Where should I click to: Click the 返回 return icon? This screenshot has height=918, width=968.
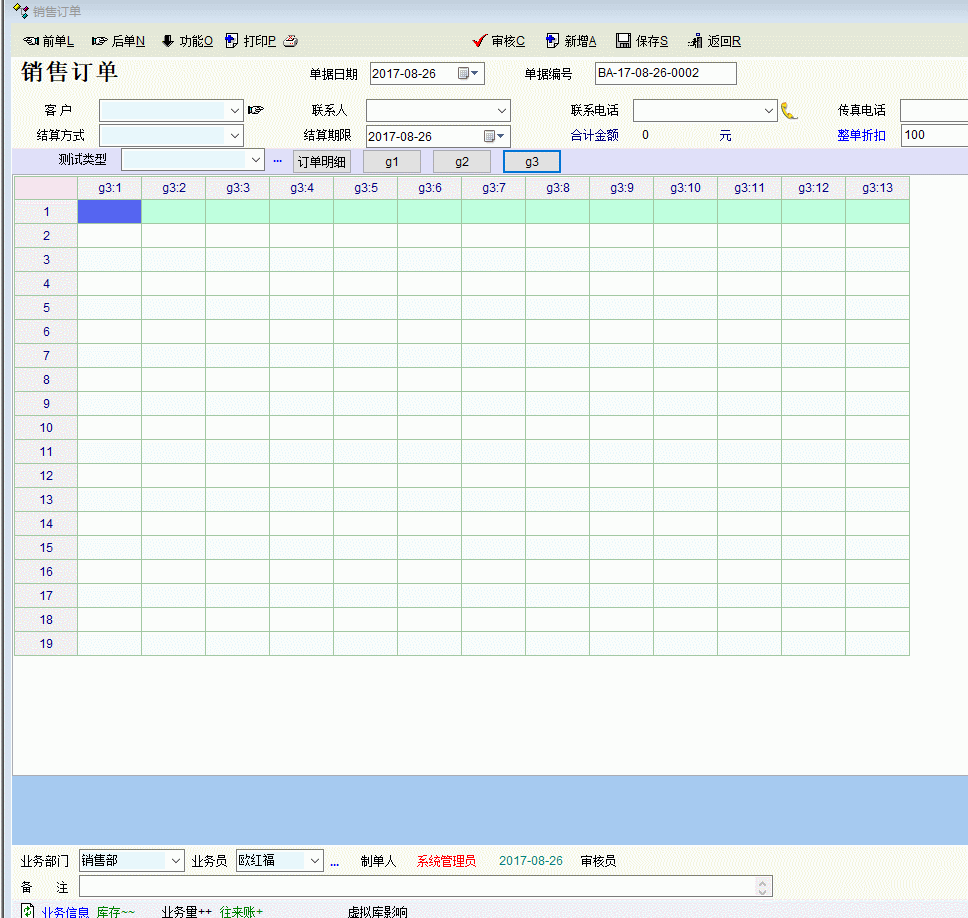695,41
